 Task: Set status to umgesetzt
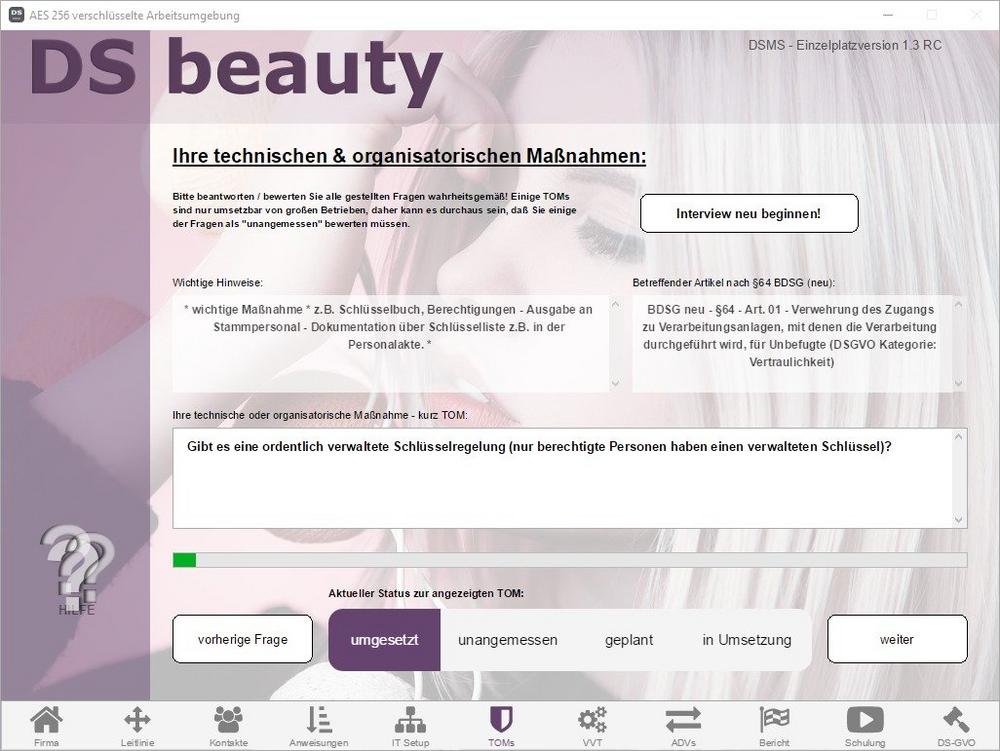tap(384, 640)
